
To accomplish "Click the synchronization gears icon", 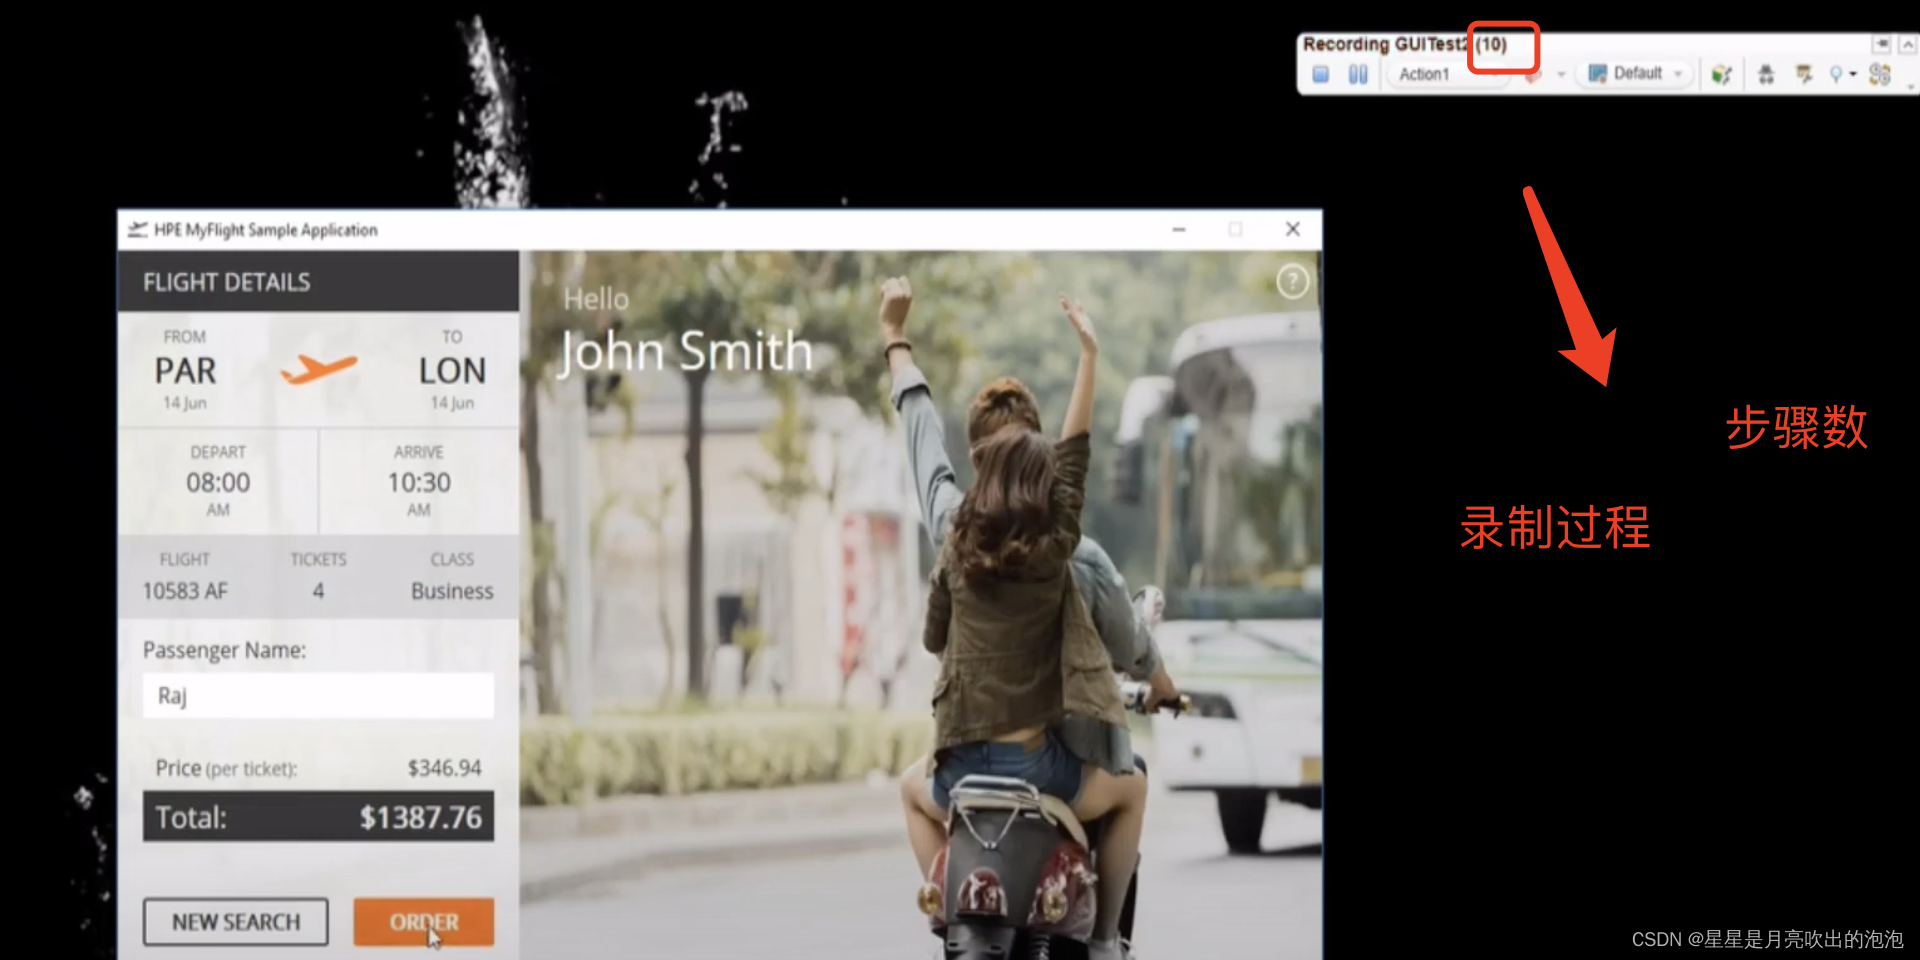I will click(1880, 74).
